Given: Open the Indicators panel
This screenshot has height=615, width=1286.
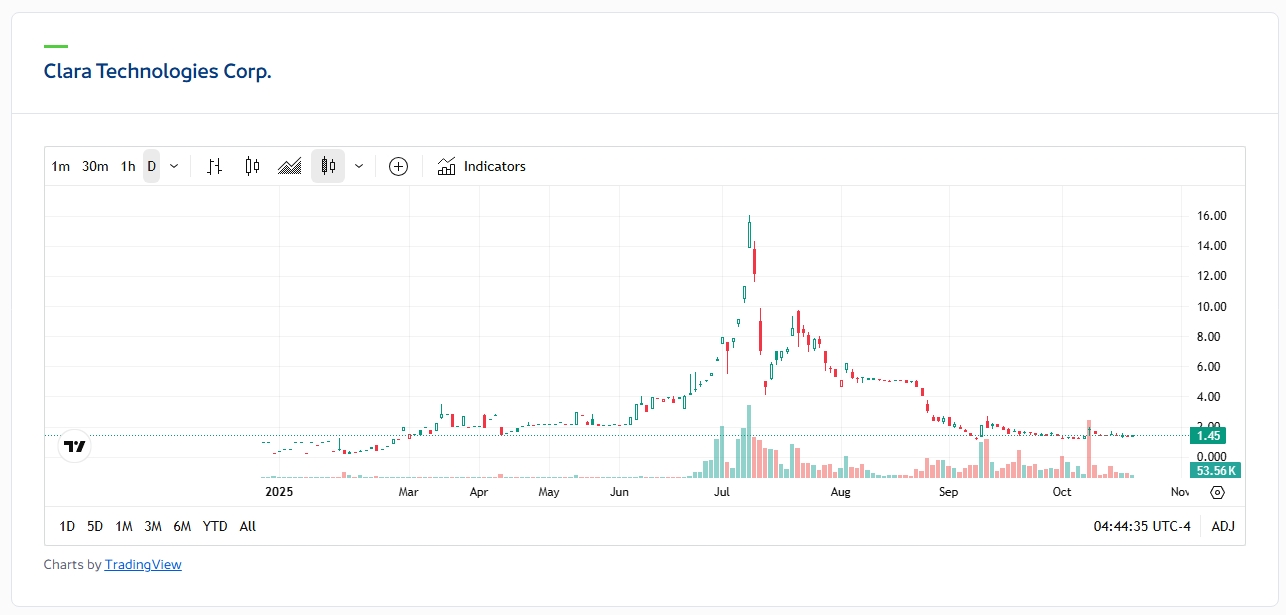Looking at the screenshot, I should click(x=482, y=166).
